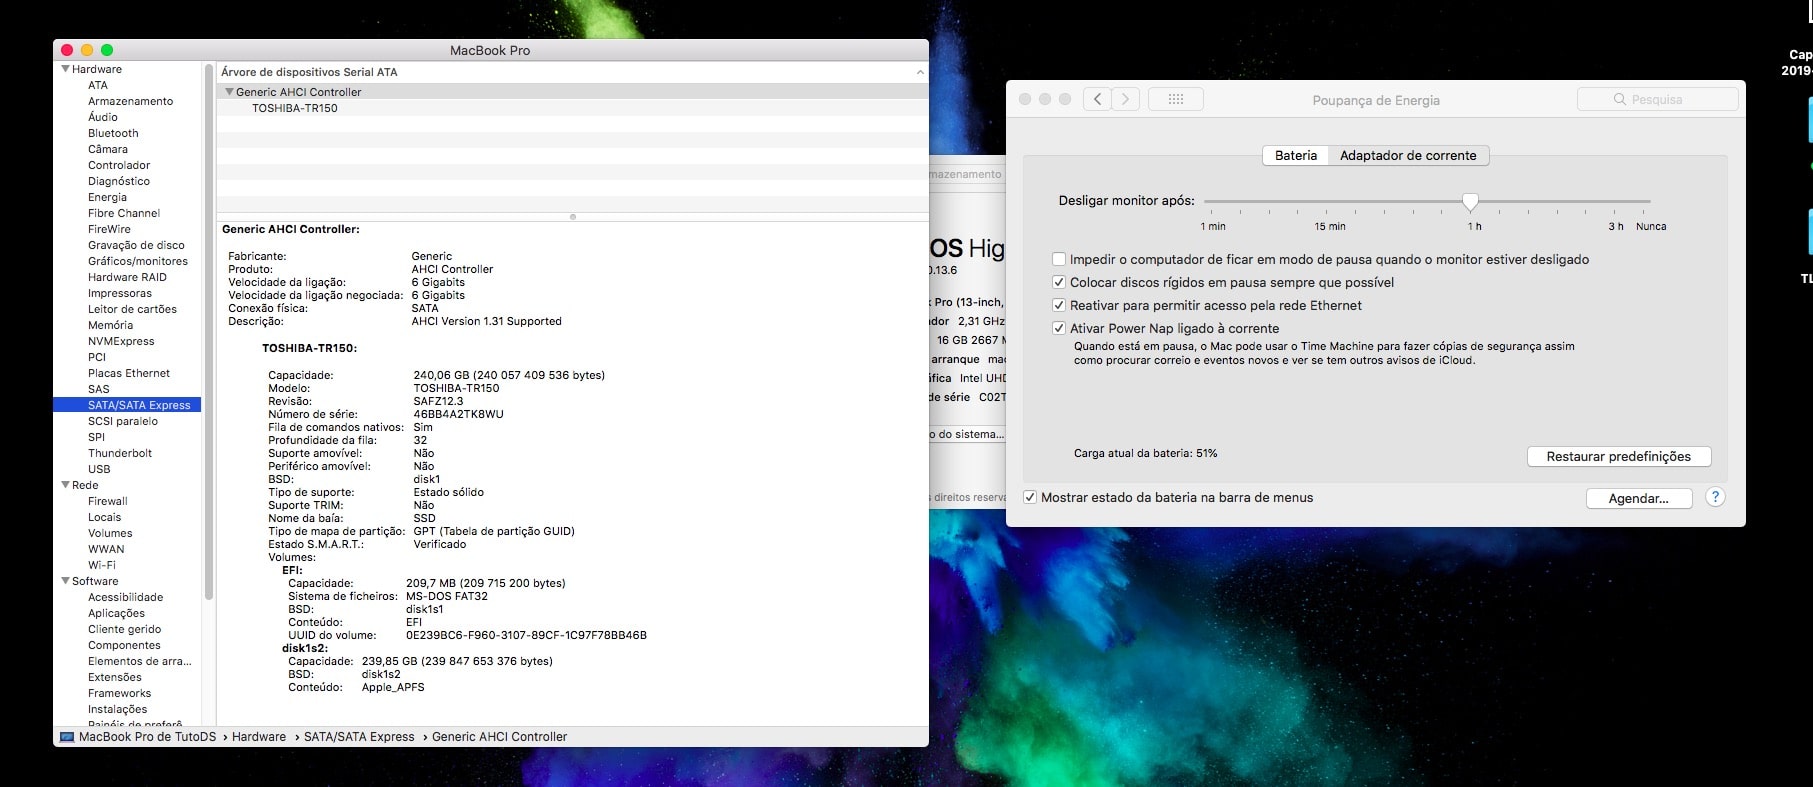Select Energia in Hardware list
This screenshot has height=787, width=1813.
coord(107,197)
